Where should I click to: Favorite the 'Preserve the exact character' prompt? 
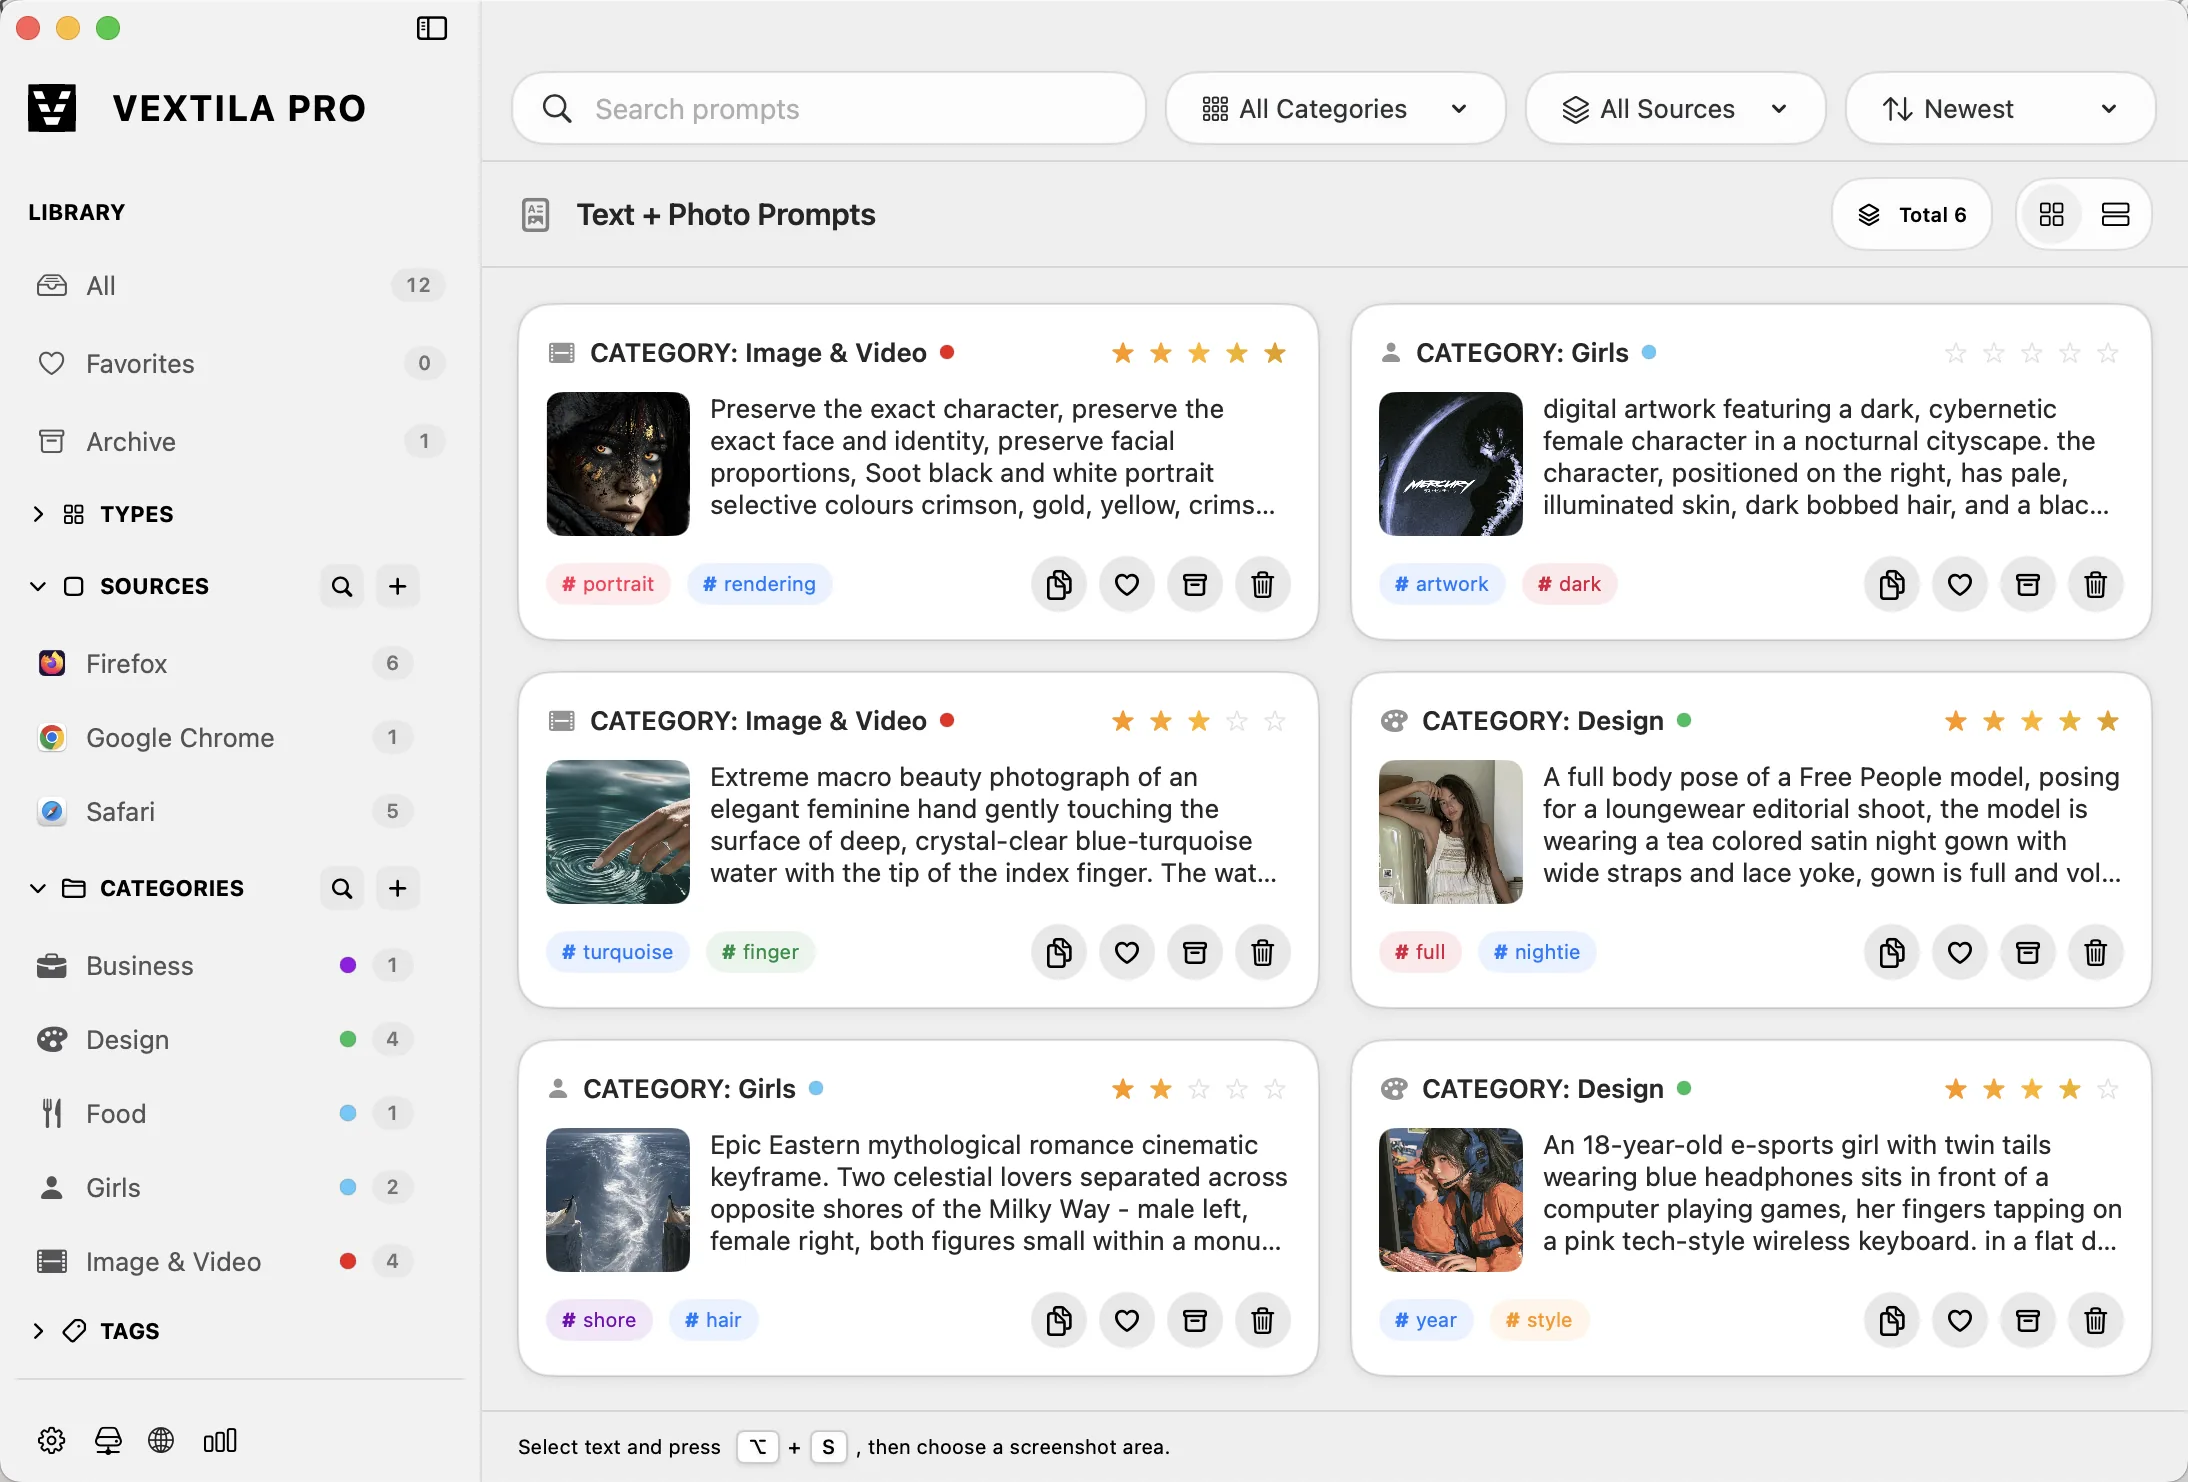click(x=1127, y=584)
